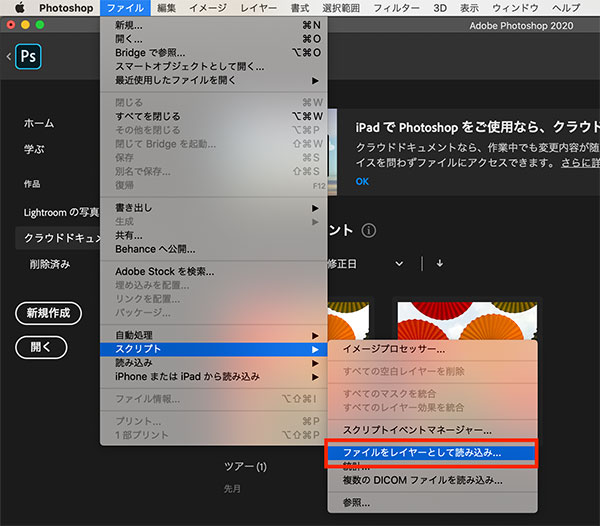This screenshot has width=600, height=526.
Task: Open the 3D menu
Action: (x=440, y=8)
